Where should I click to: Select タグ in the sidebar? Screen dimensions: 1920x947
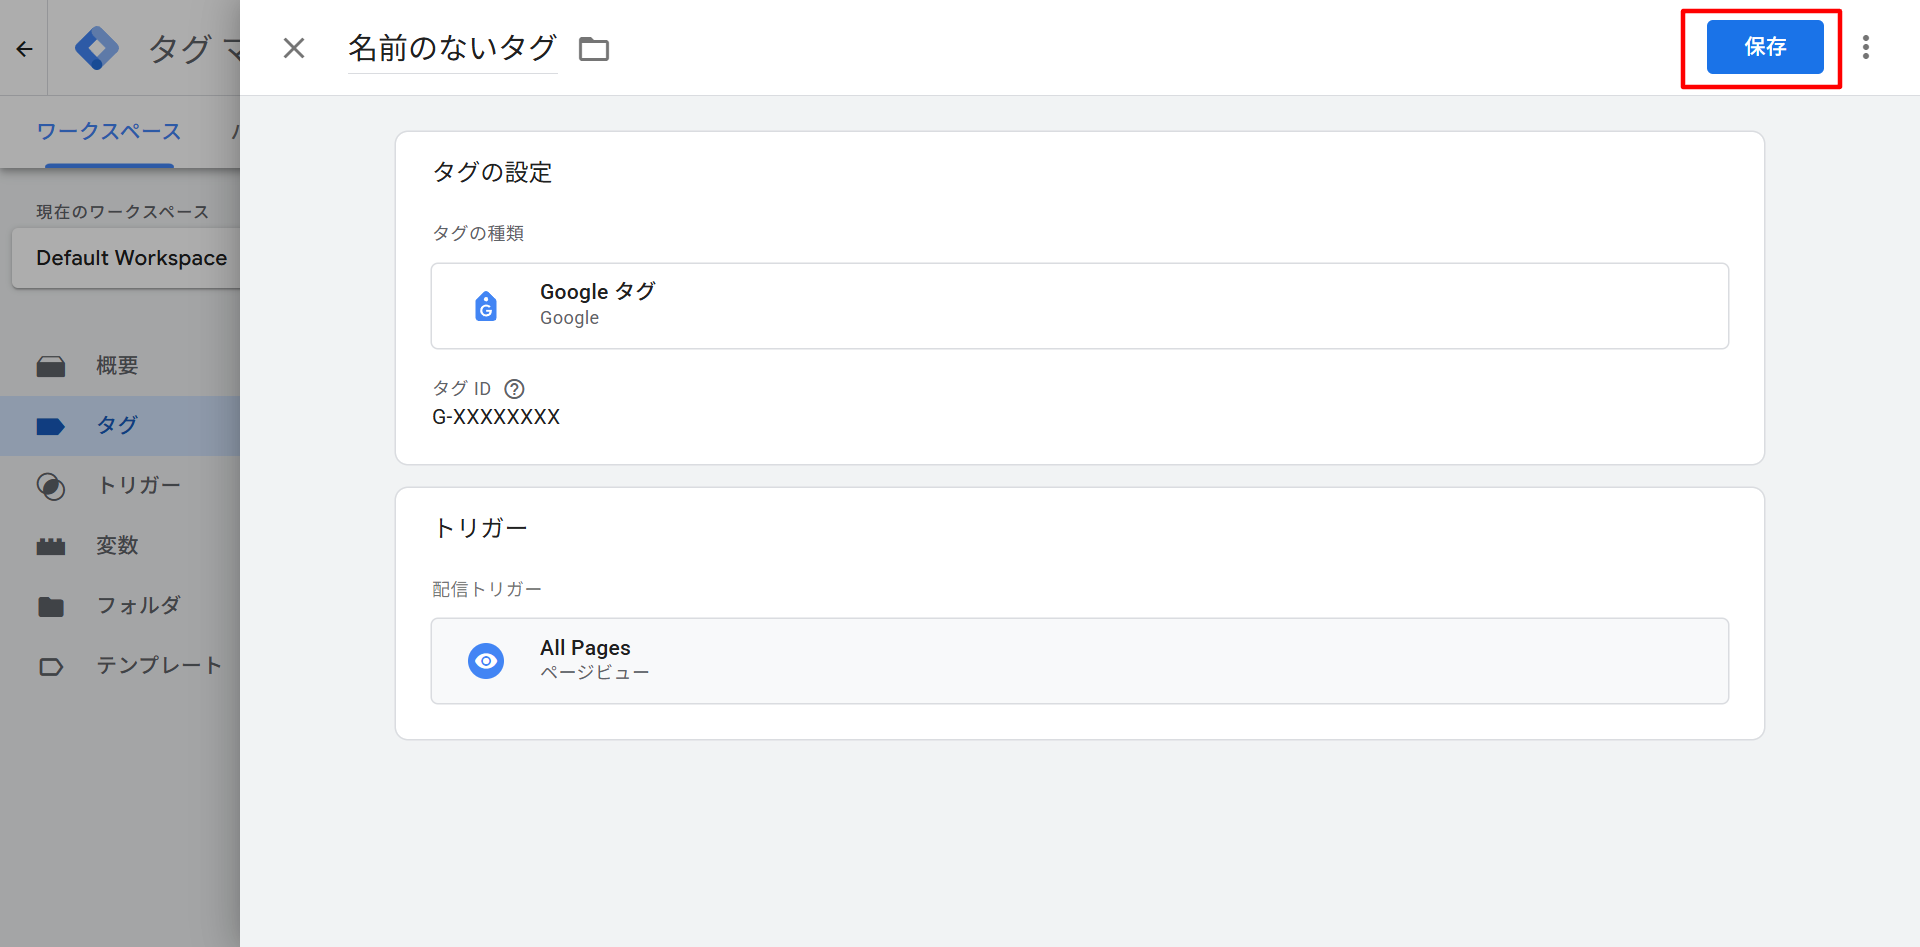(117, 426)
